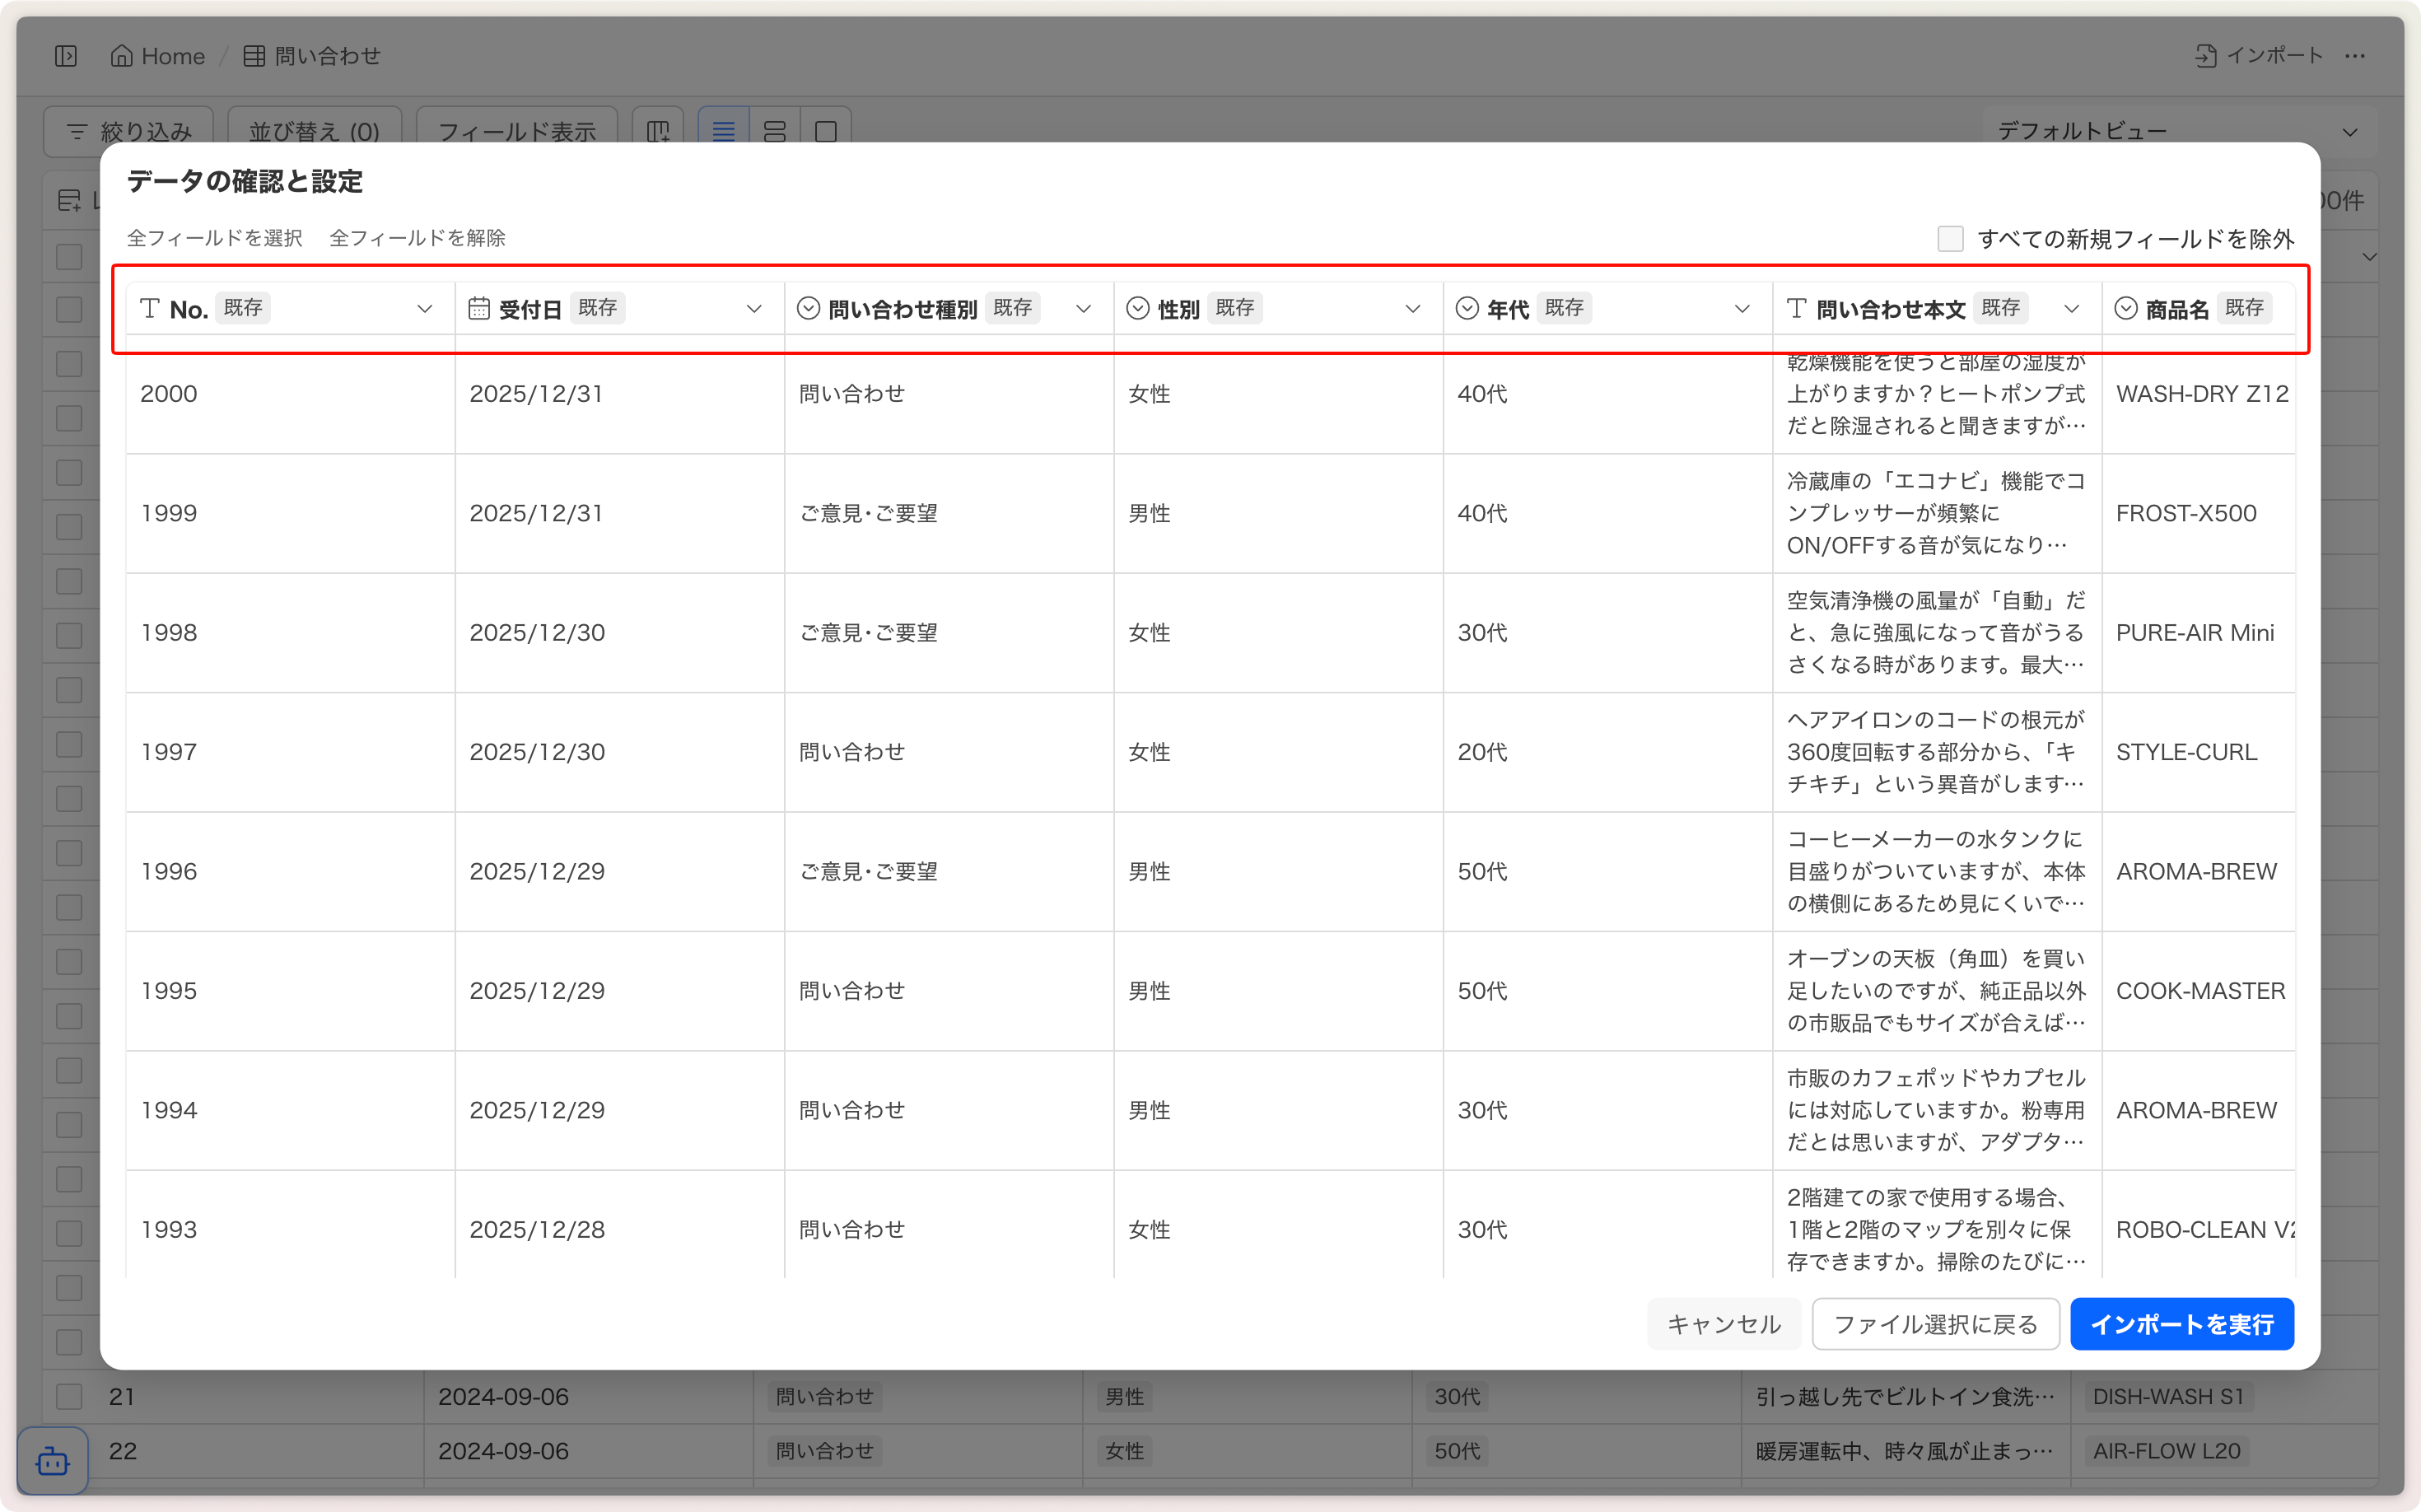Screen dimensions: 2421x1512
Task: Click the AI assistant robot icon
Action: tap(52, 1462)
